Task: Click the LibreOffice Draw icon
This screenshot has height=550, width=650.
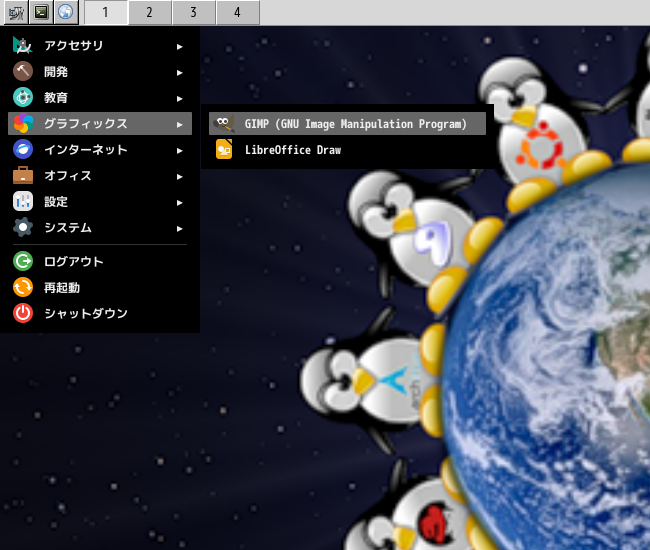Action: (224, 150)
